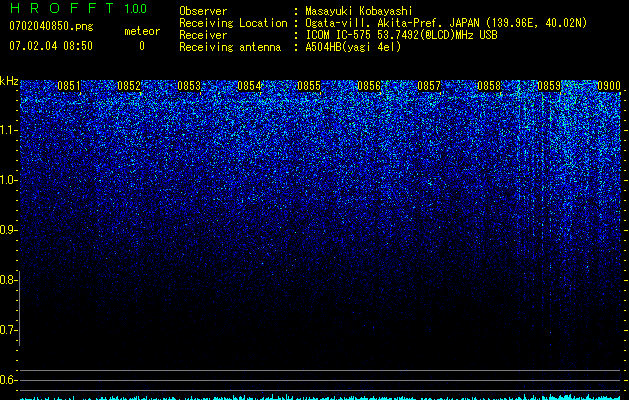629x400 pixels.
Task: Click the 0854 time marker
Action: coord(249,86)
